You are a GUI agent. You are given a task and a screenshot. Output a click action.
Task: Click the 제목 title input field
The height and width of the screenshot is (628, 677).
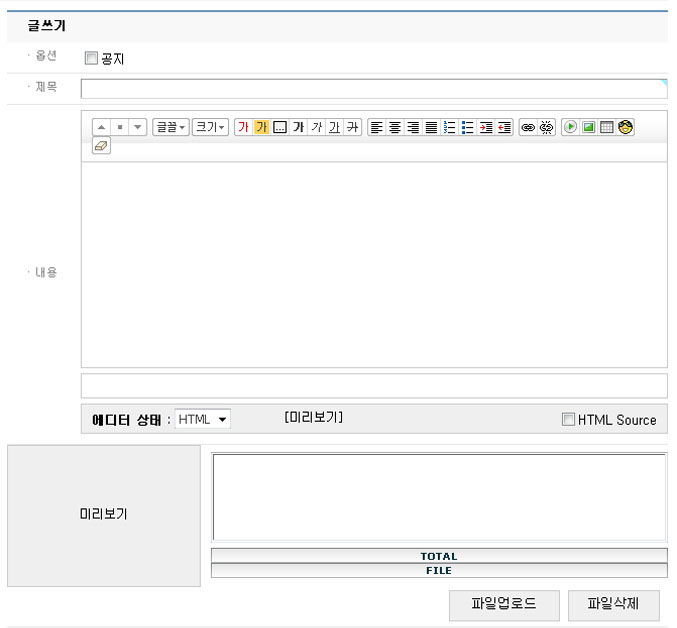(x=373, y=89)
